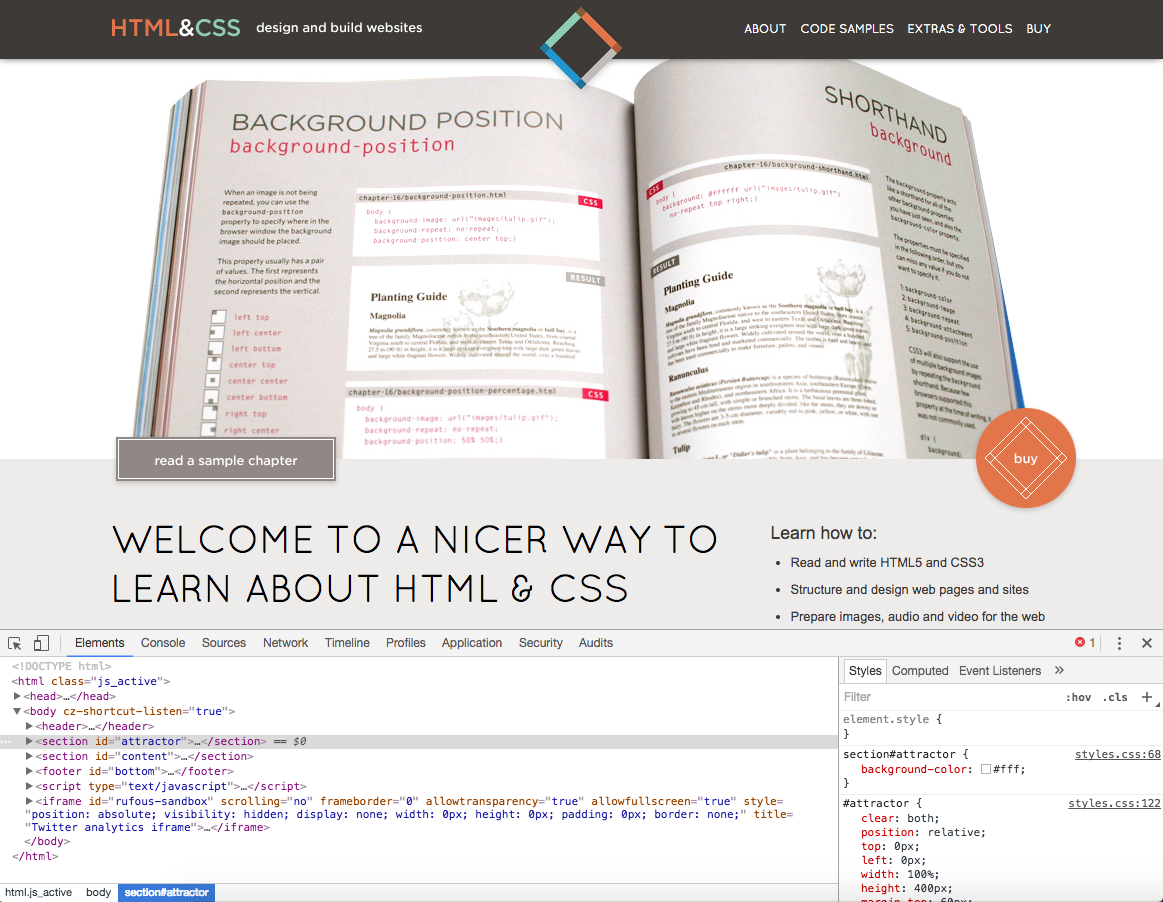1163x902 pixels.
Task: Click the red error count icon
Action: tap(1080, 642)
